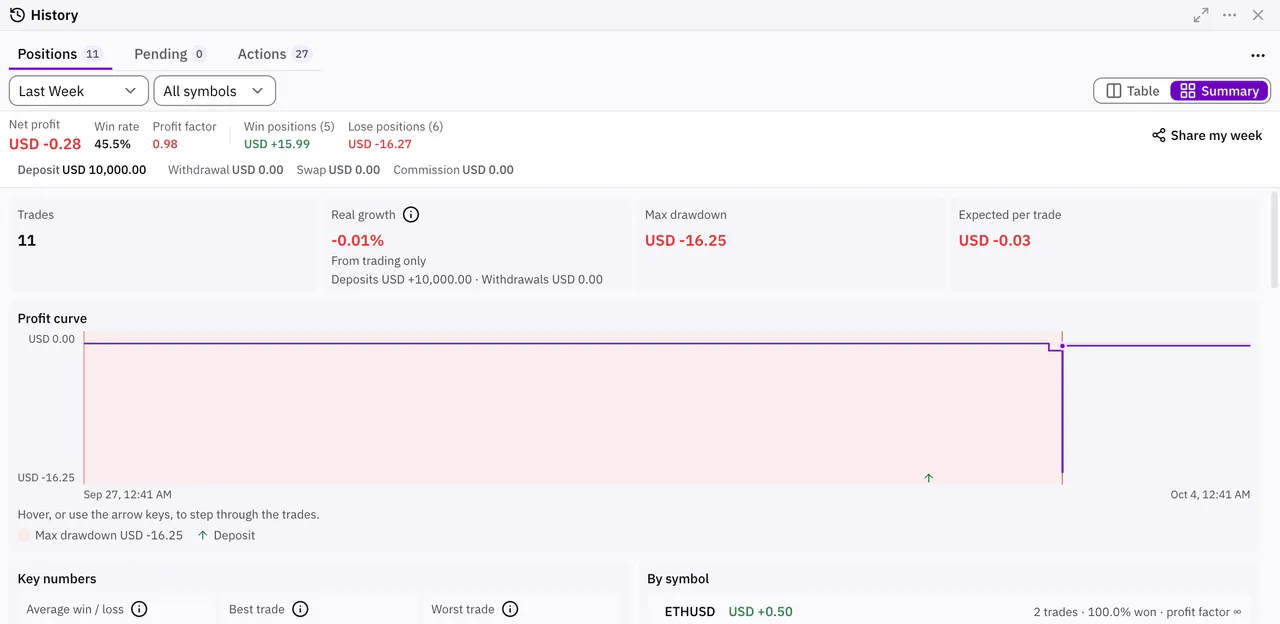Viewport: 1280px width, 624px height.
Task: Click the Key numbers heading
Action: [57, 578]
